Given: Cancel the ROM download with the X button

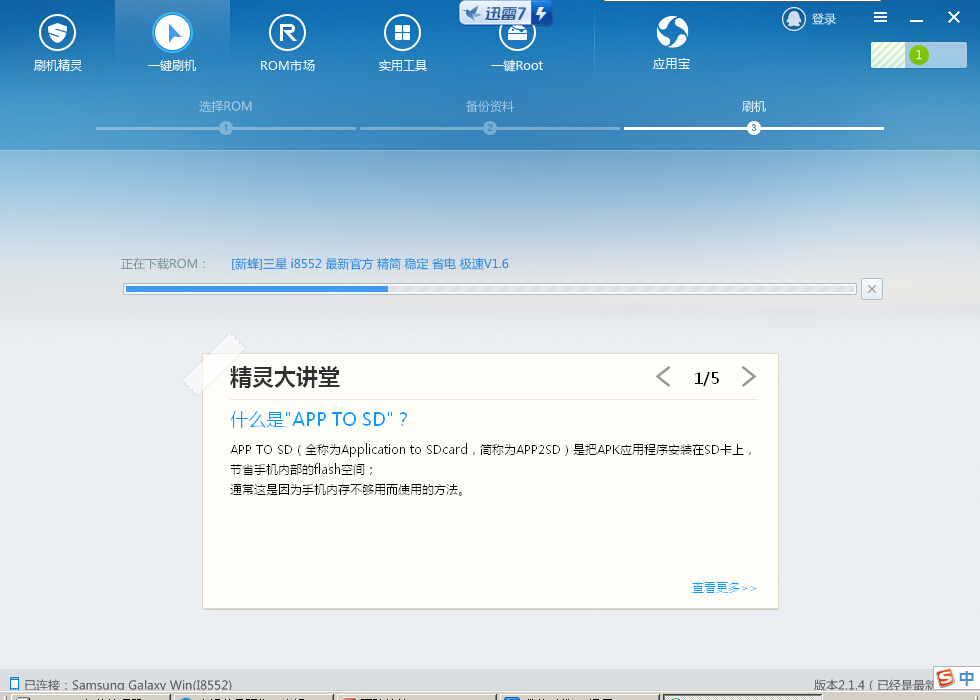Looking at the screenshot, I should click(x=871, y=289).
